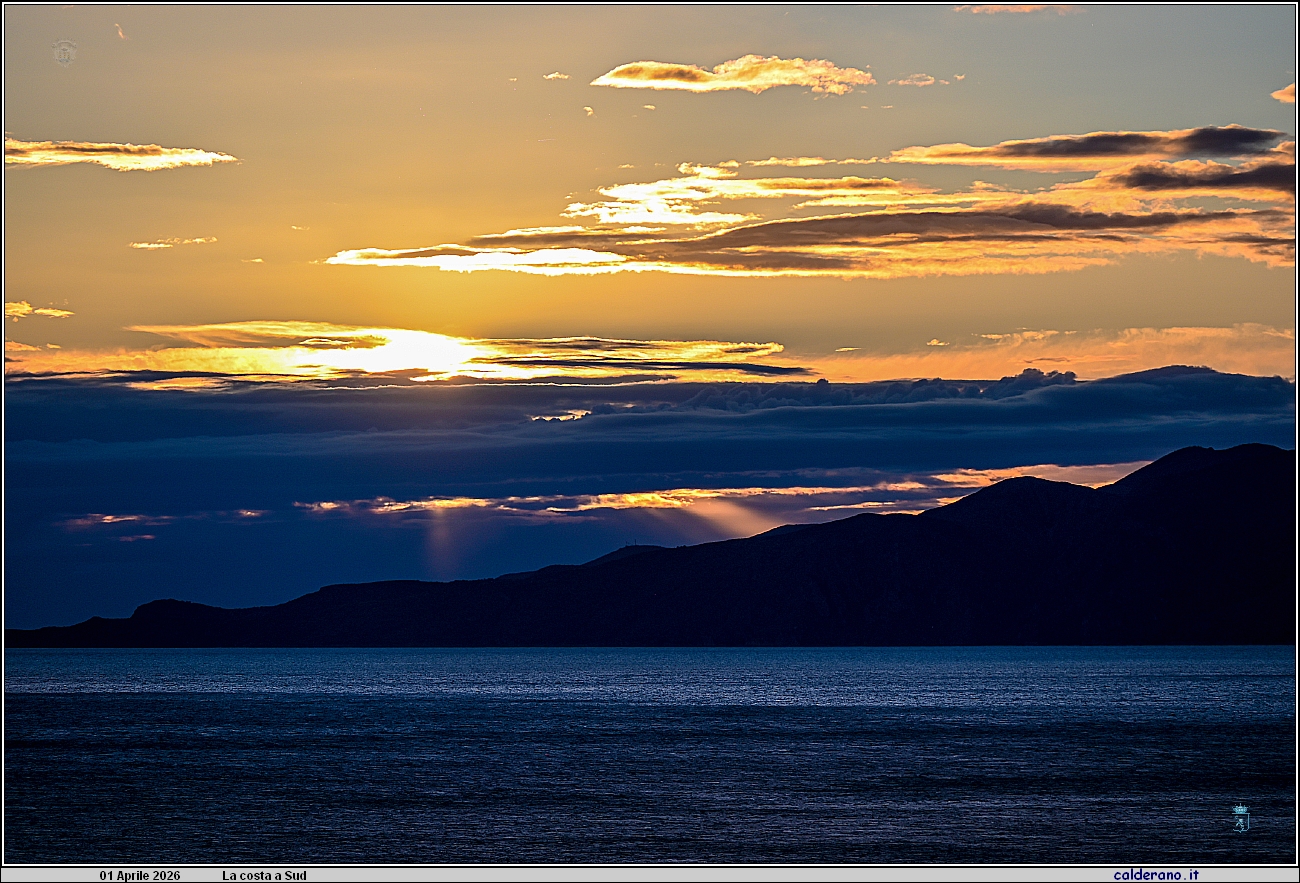The width and height of the screenshot is (1300, 883).
Task: Click the small wispy cloud left of center
Action: click(x=172, y=242)
